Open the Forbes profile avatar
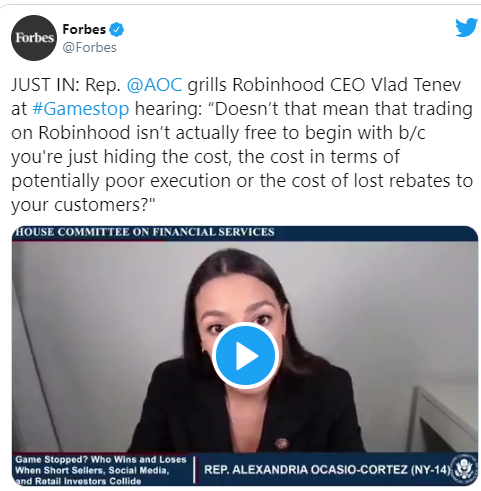Viewport: 481px width, 491px height. coord(34,38)
